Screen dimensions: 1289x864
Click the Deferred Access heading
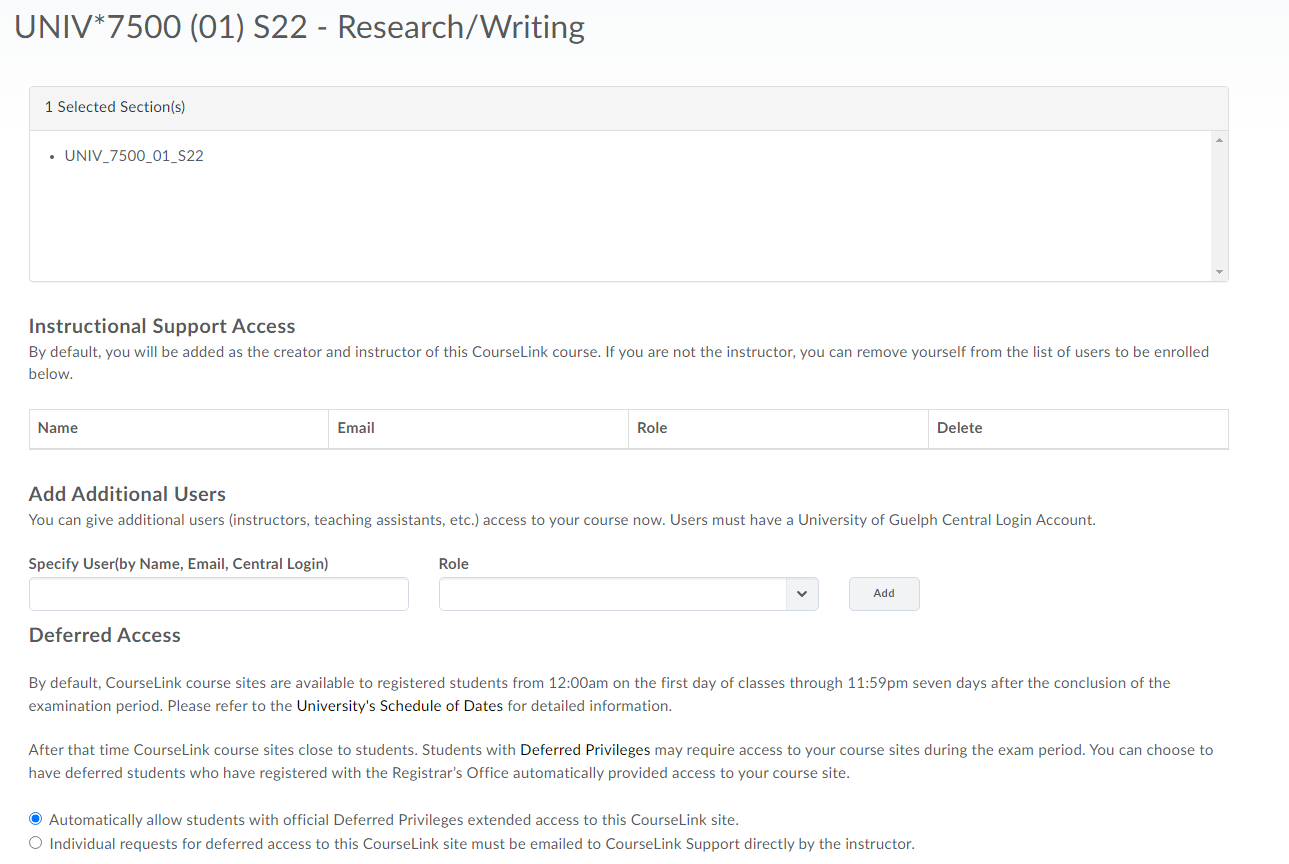tap(105, 635)
